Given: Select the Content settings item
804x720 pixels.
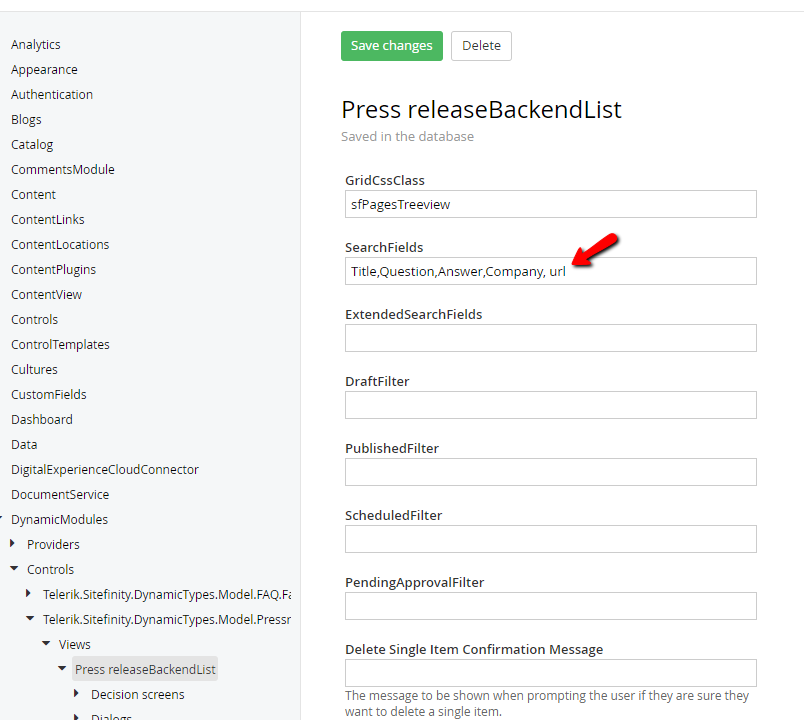Looking at the screenshot, I should [x=33, y=195].
